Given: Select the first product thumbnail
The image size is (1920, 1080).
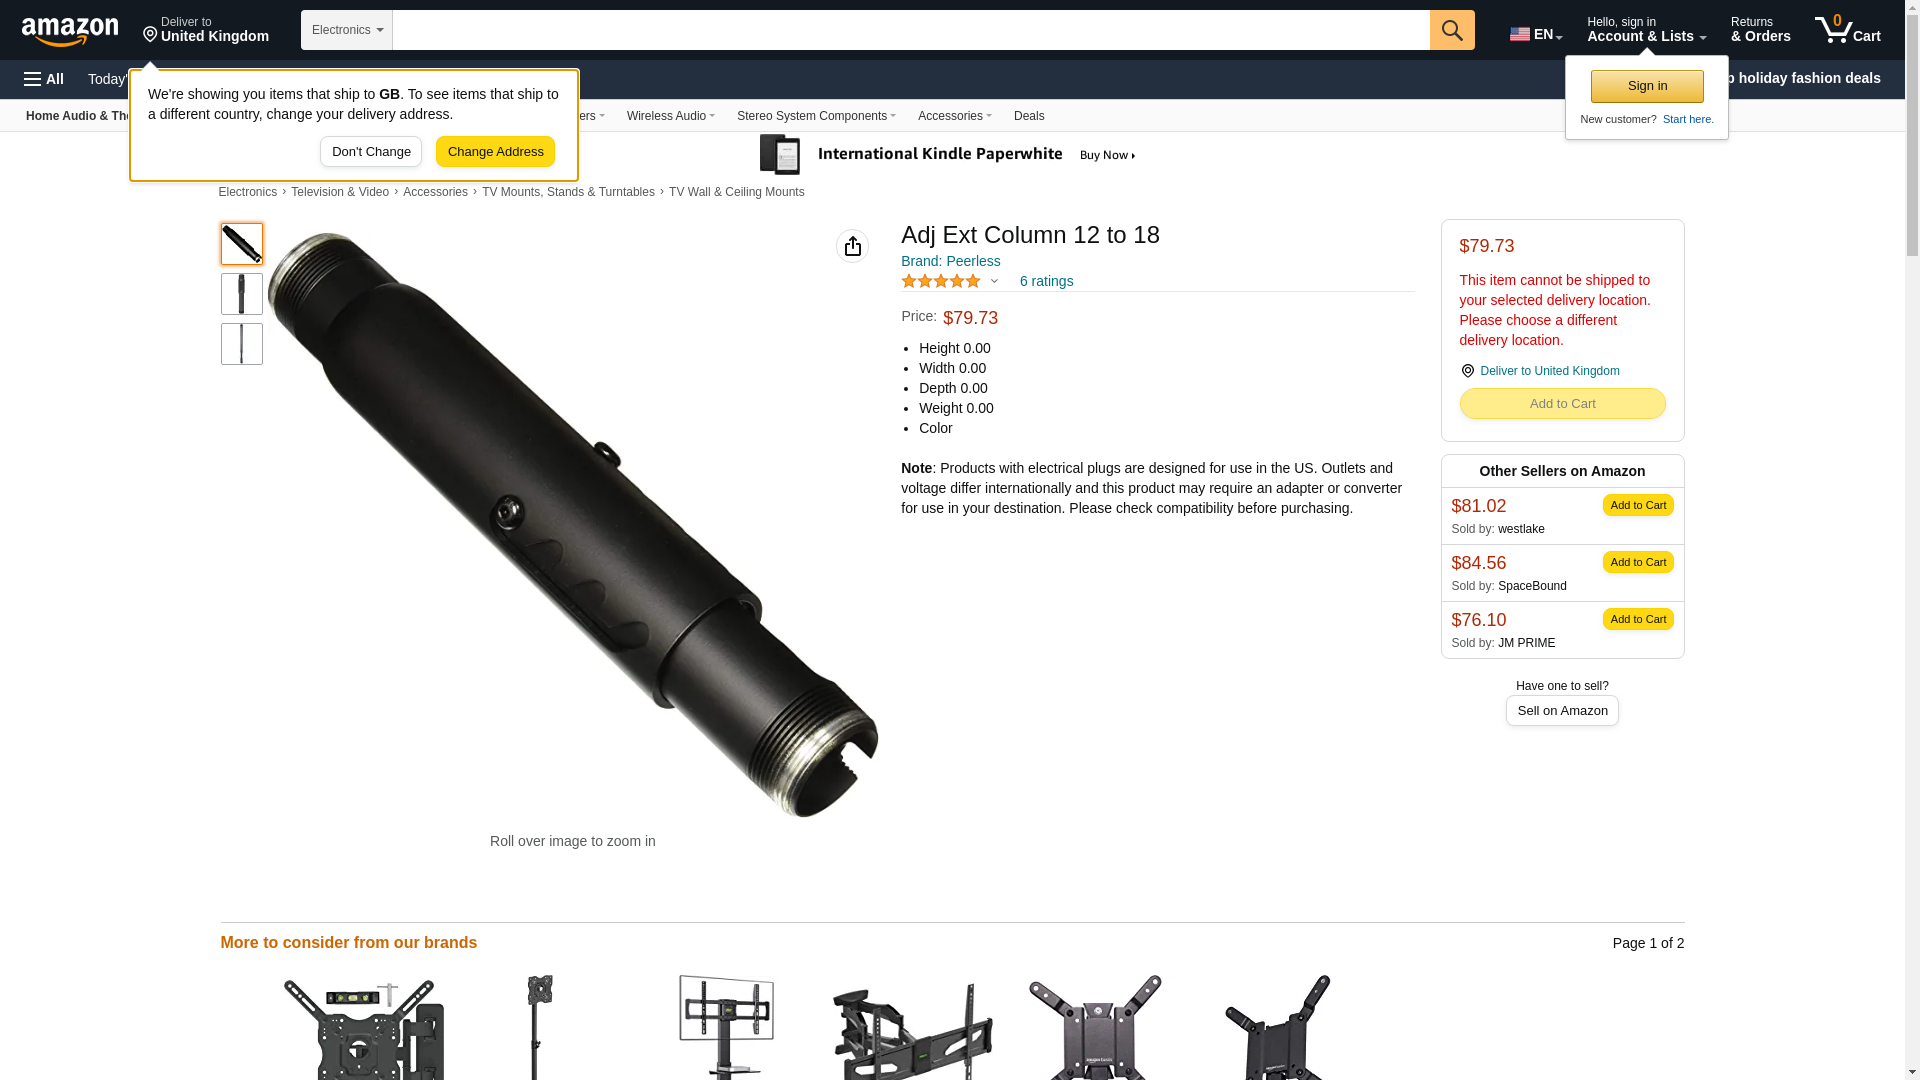Looking at the screenshot, I should [x=242, y=244].
